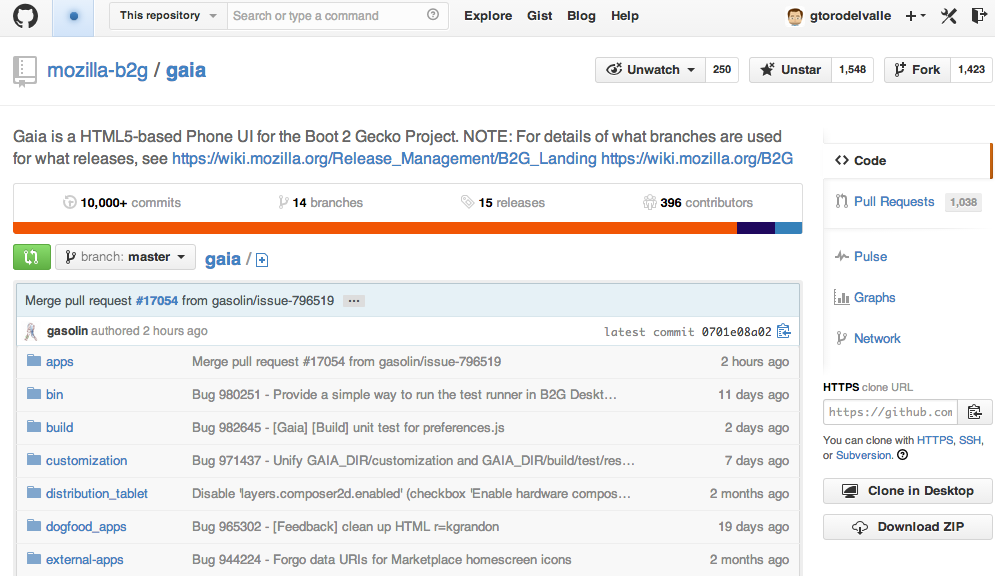Copy the latest commit SHA to clipboard
The height and width of the screenshot is (576, 995).
[x=784, y=331]
